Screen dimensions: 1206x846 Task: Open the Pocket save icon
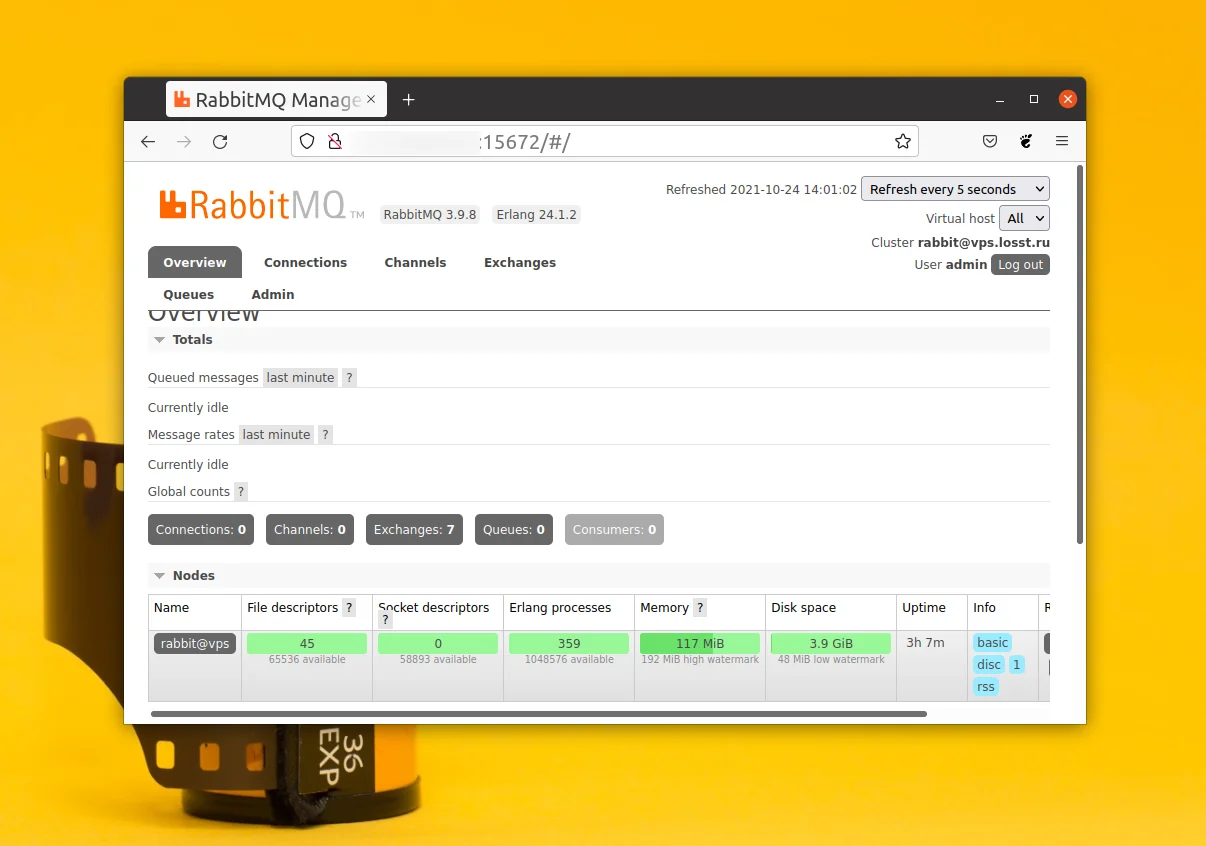point(990,142)
